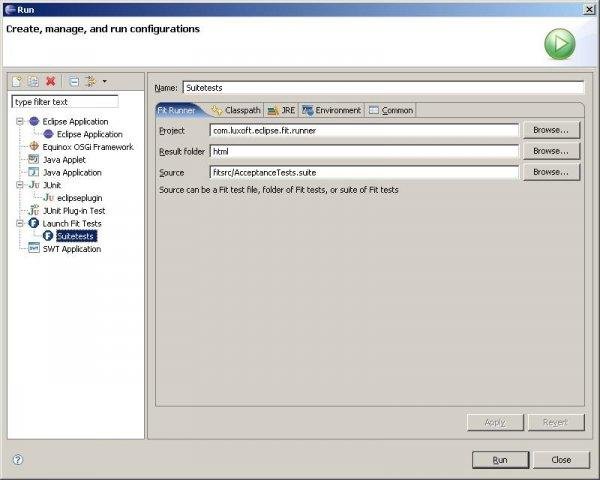Click the Equinox OSGi Framework icon
This screenshot has height=480, width=600.
34,147
